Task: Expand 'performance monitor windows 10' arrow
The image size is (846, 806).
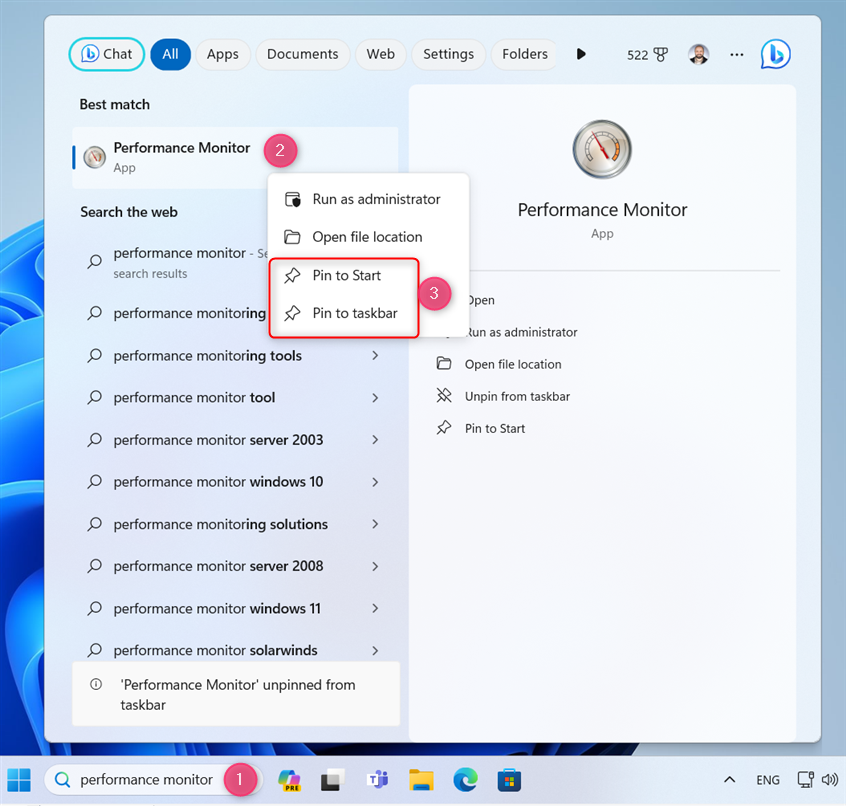Action: click(375, 482)
